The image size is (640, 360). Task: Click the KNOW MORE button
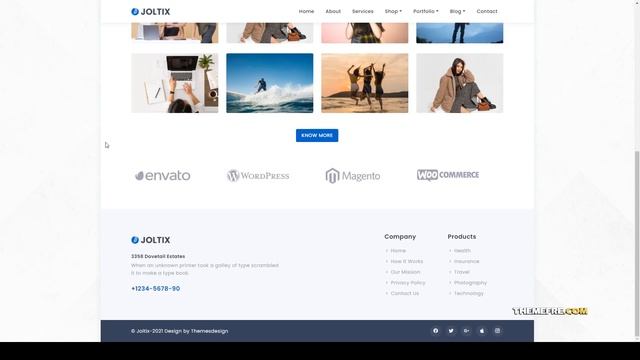click(317, 136)
